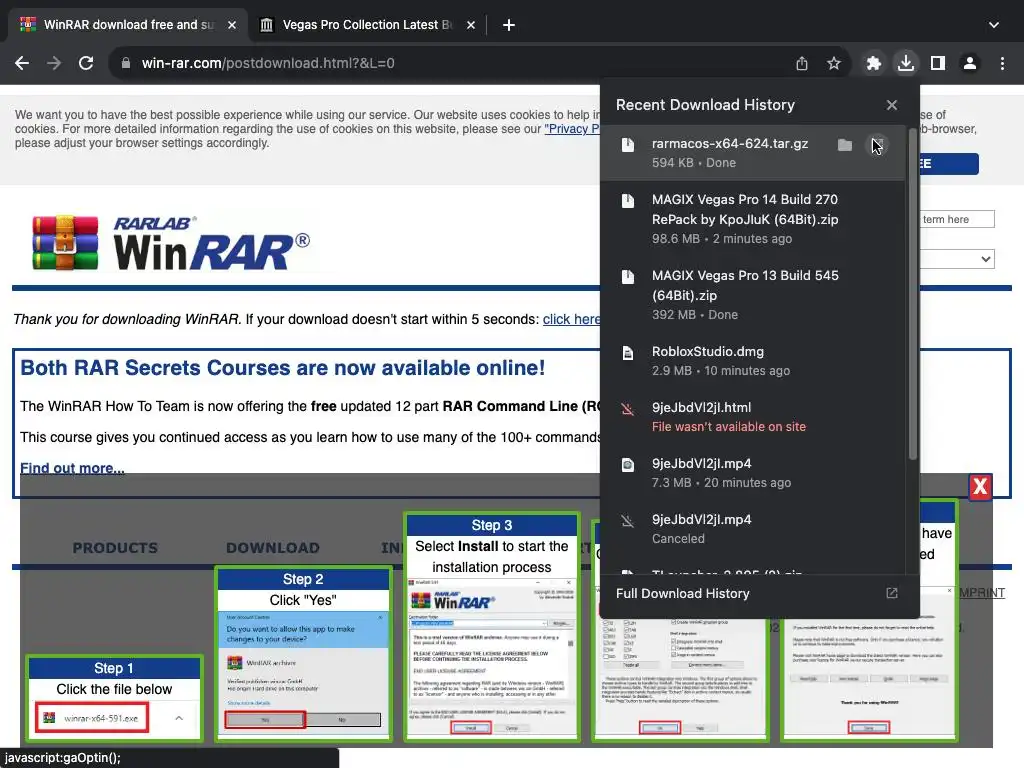This screenshot has height=768, width=1024.
Task: Close the install steps overlay with red X
Action: pyautogui.click(x=980, y=487)
